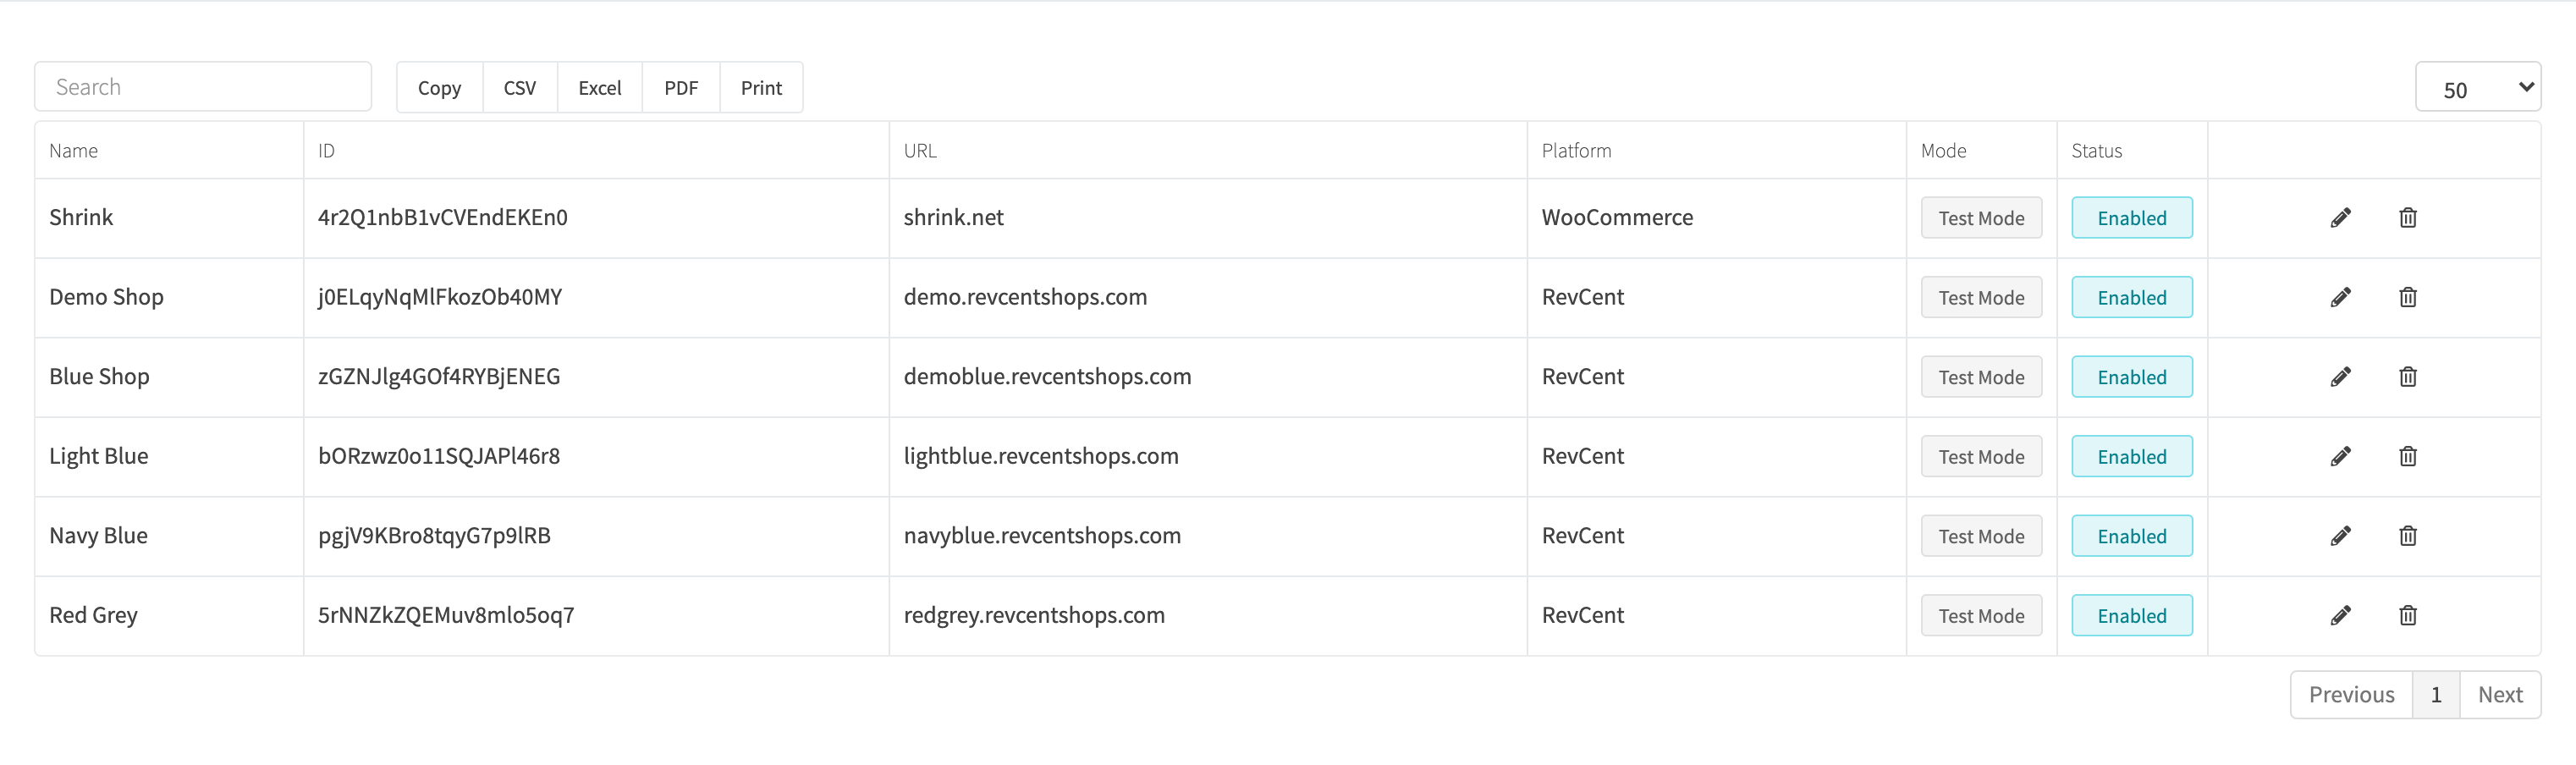Screen dimensions: 2576x765
Task: Sort table by Name column header
Action: click(x=73, y=151)
